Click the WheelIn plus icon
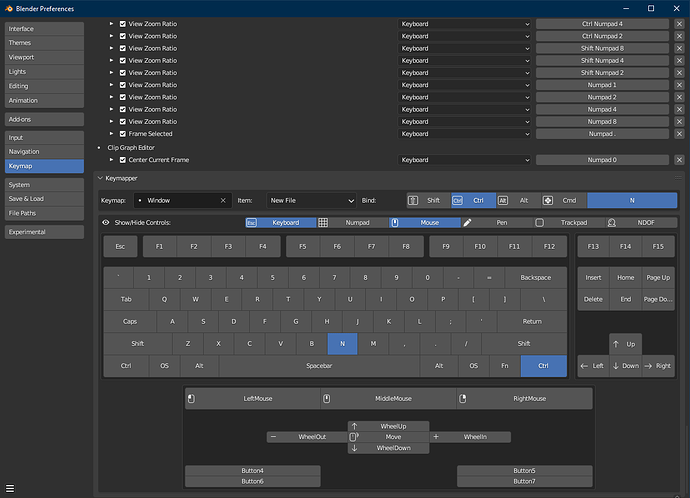Screen dimensions: 690x498 point(436,437)
